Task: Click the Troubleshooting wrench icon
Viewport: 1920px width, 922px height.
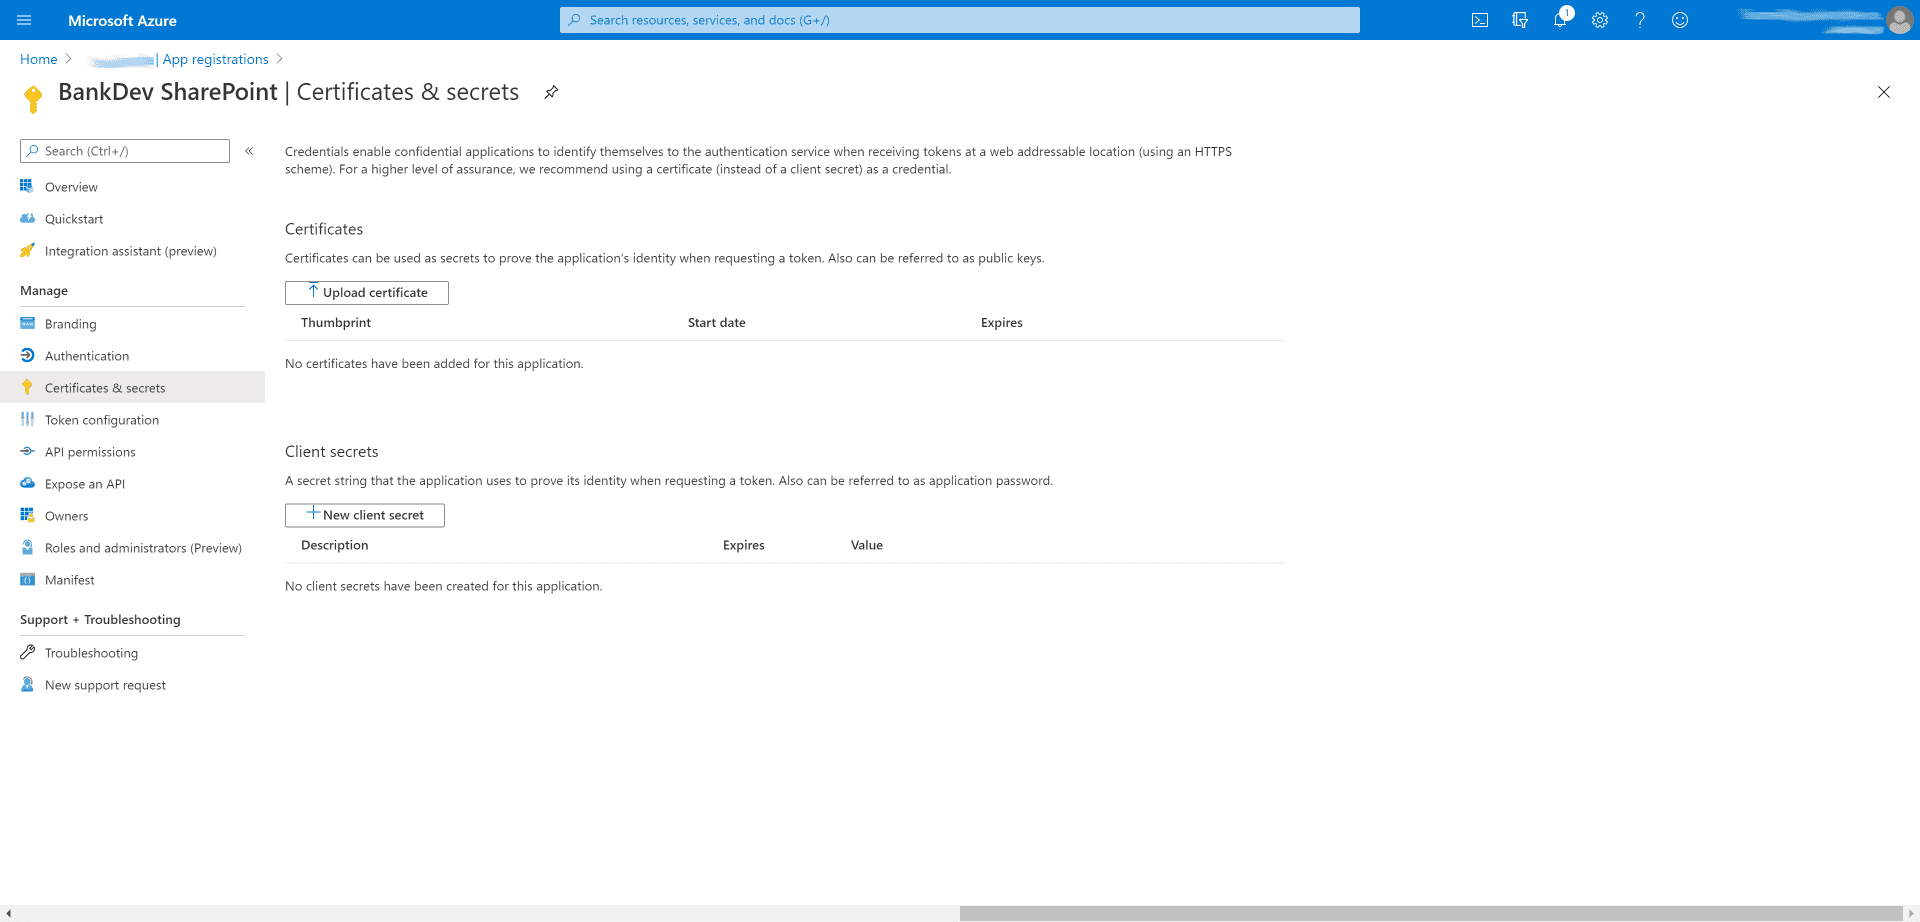Action: (x=27, y=653)
